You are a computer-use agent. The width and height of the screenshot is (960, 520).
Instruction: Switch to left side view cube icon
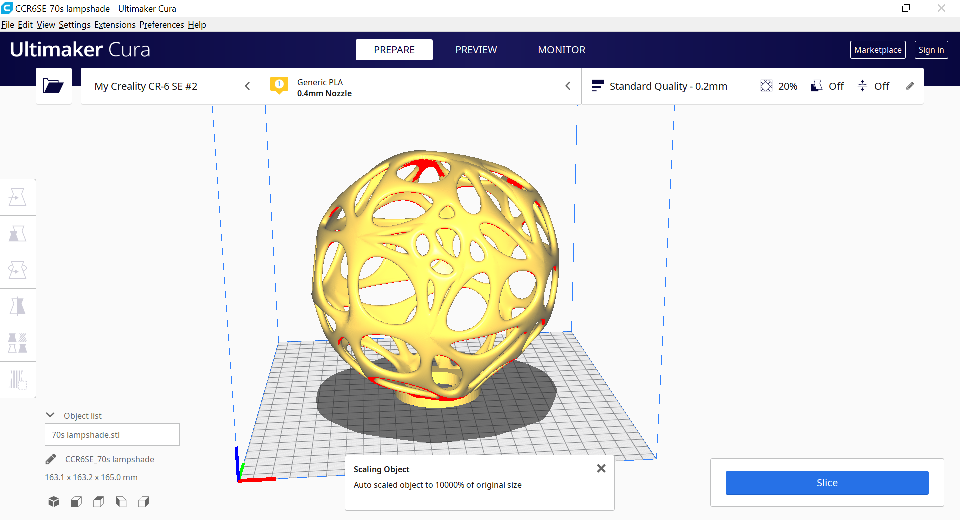(x=121, y=502)
